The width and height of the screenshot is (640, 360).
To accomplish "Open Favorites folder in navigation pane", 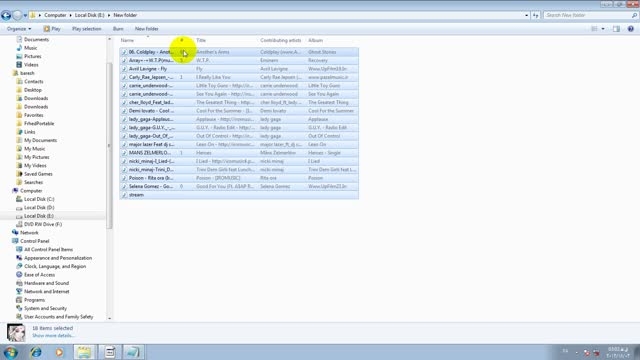I will click(33, 115).
